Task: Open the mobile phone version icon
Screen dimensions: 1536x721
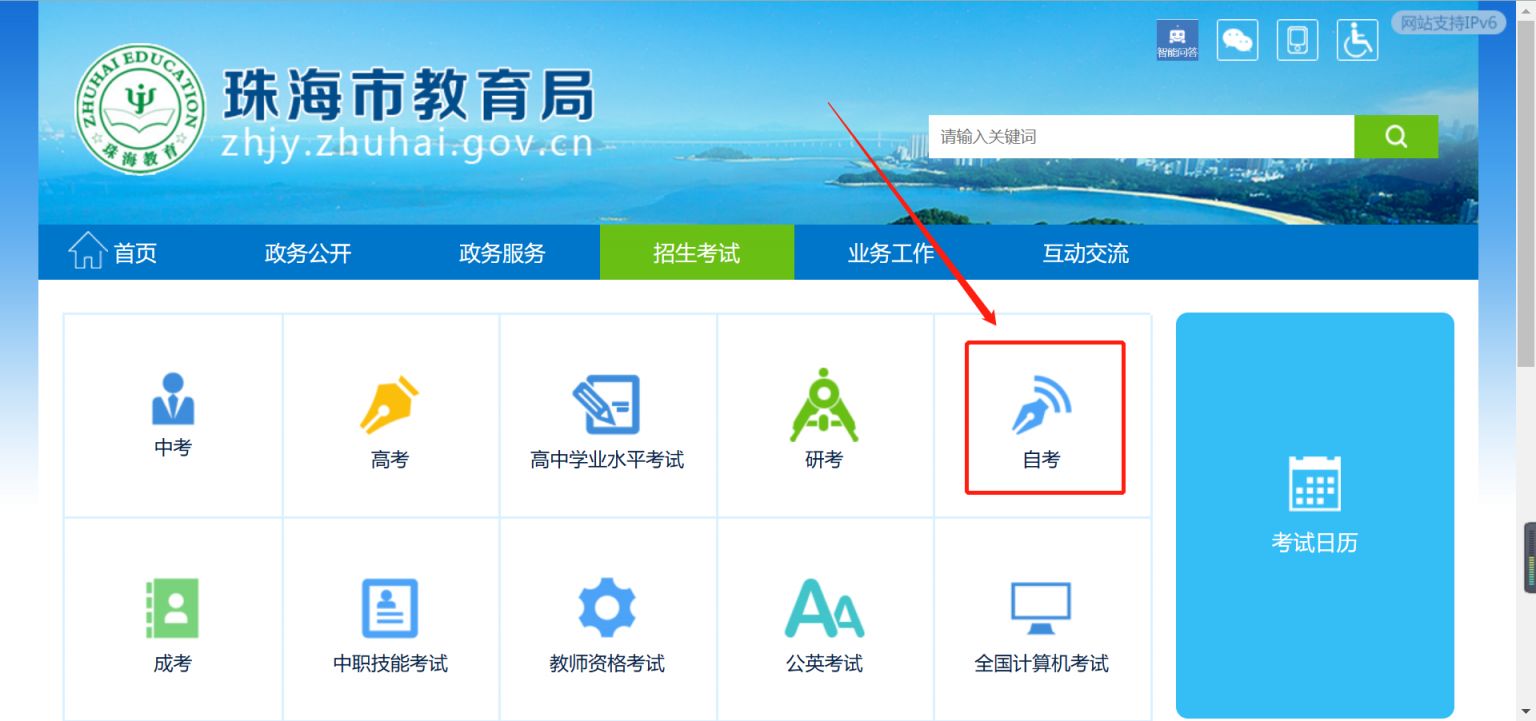Action: [1297, 41]
